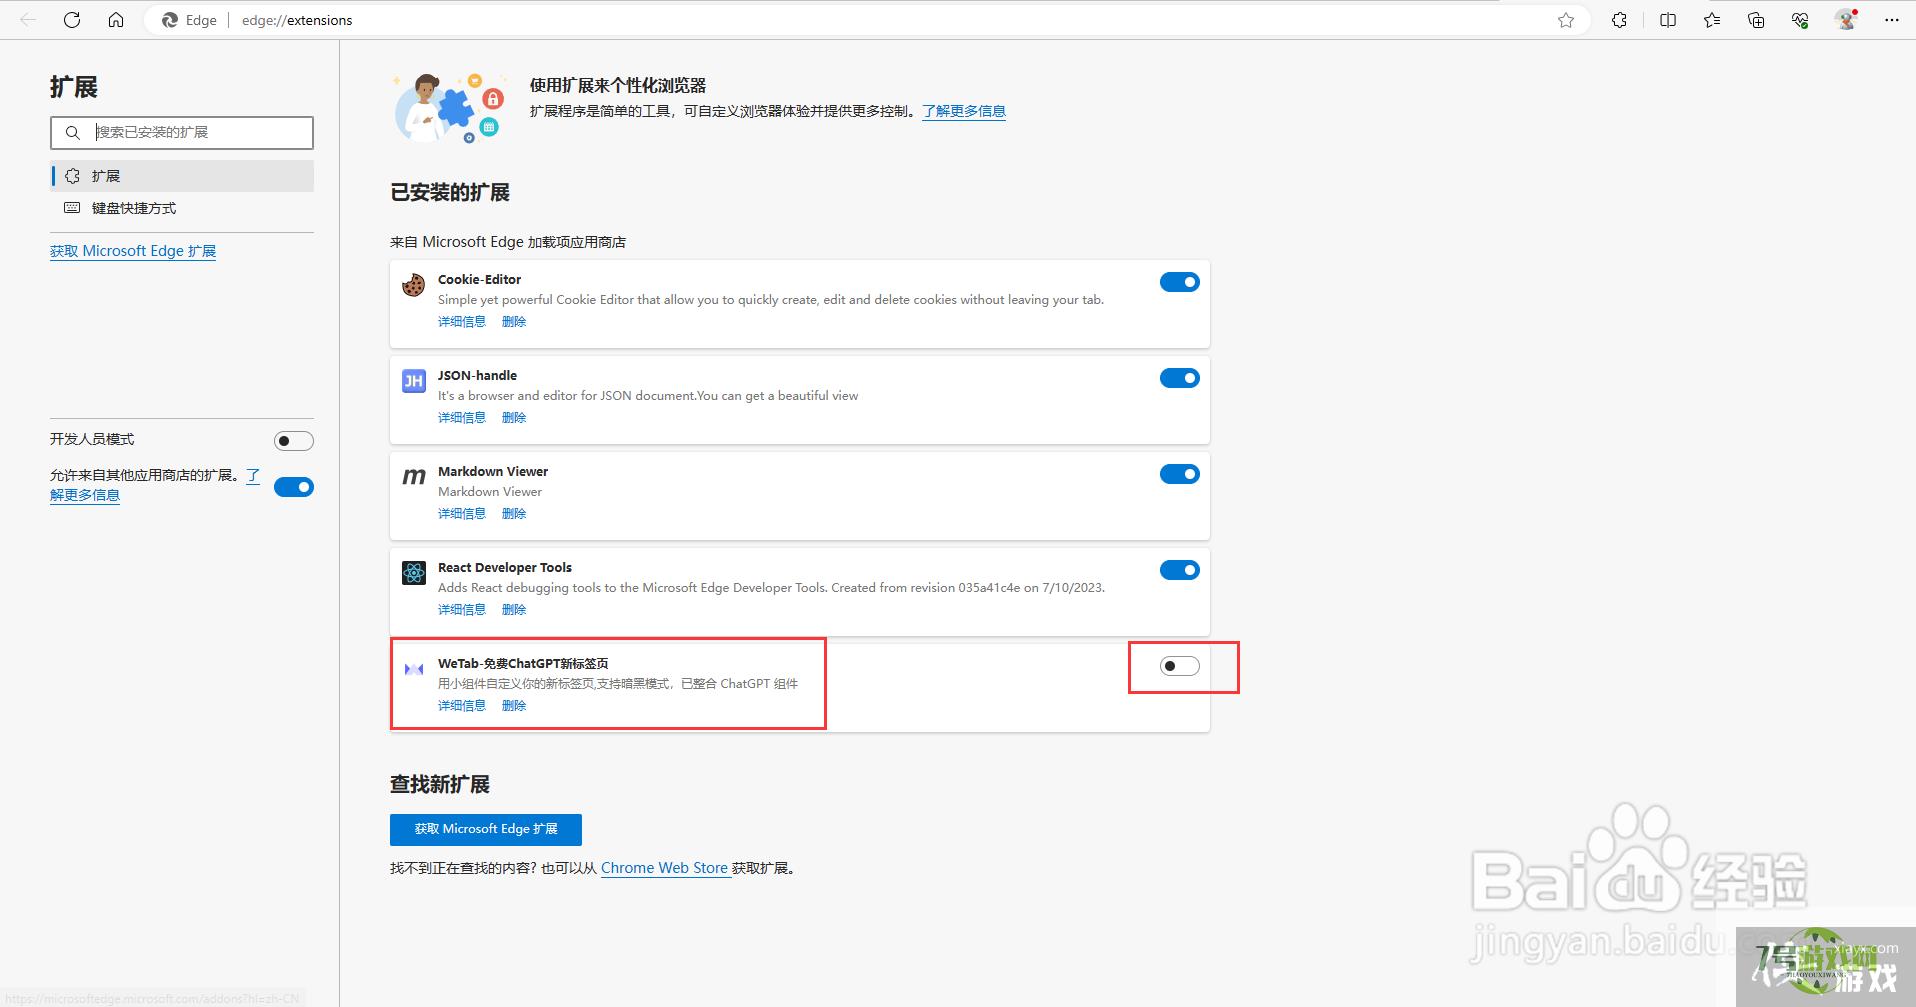This screenshot has height=1007, width=1916.
Task: Remove Markdown Viewer via 删除
Action: tap(514, 513)
